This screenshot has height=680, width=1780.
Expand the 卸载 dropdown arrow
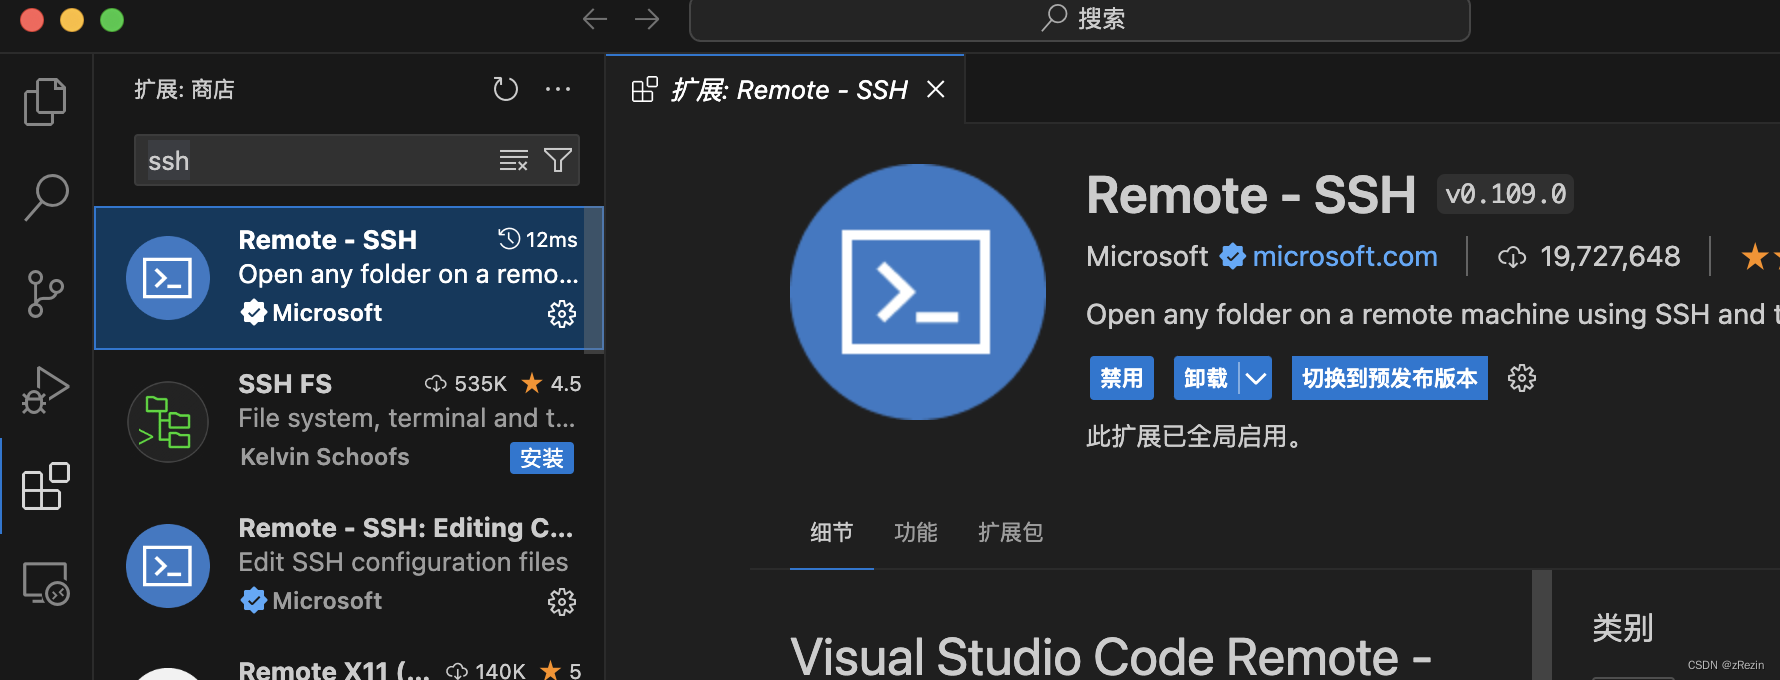click(x=1256, y=378)
